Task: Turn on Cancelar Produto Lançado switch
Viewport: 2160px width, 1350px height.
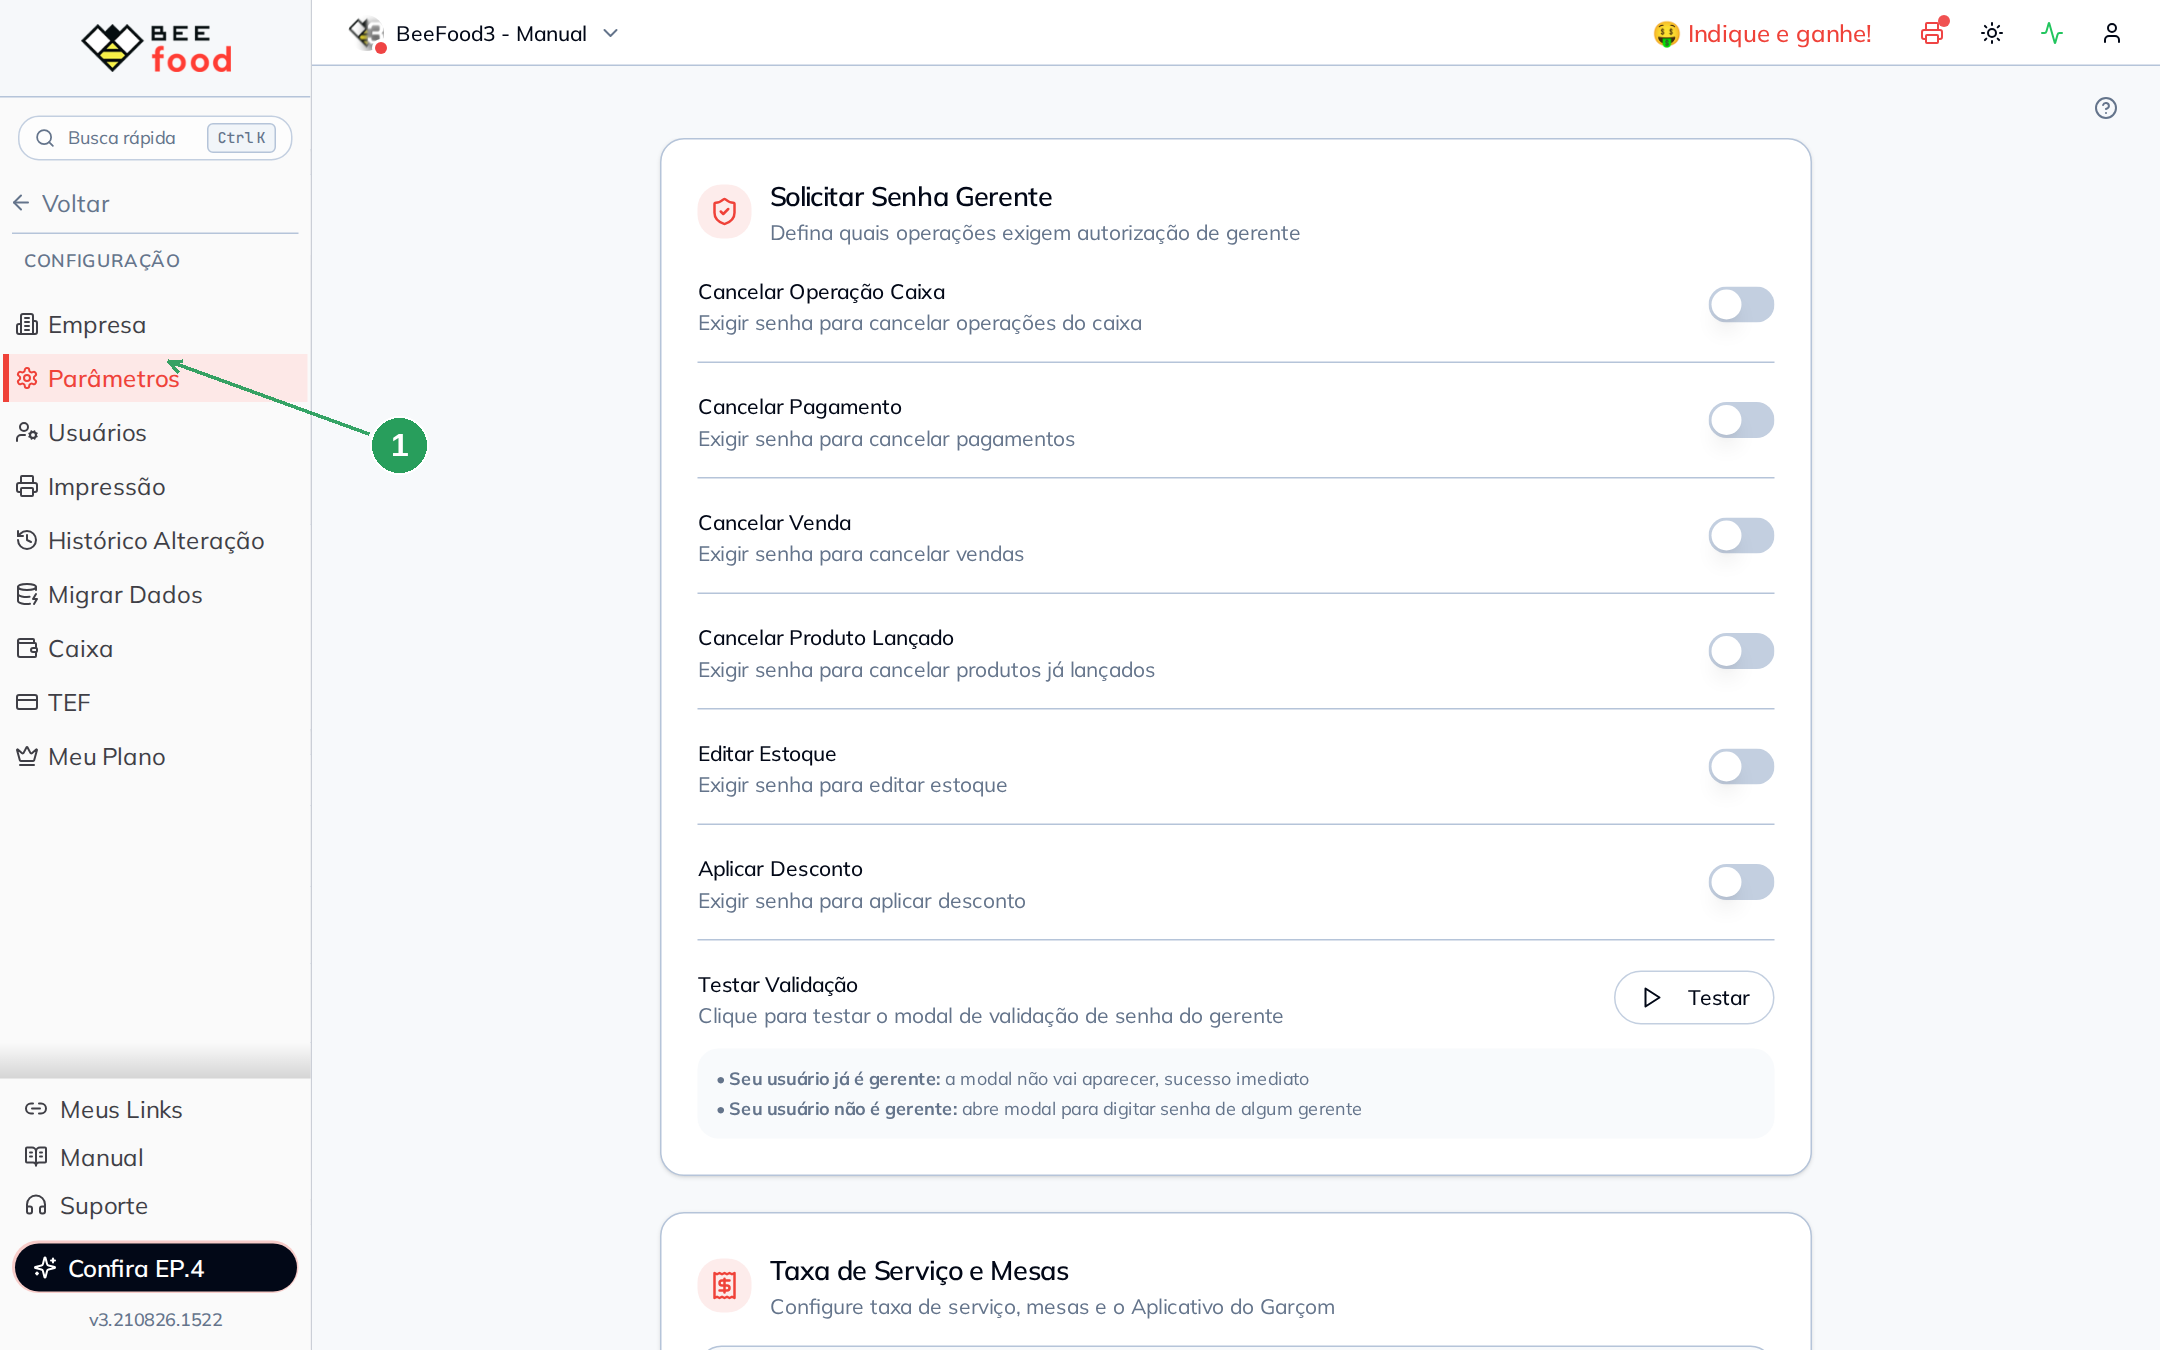Action: click(x=1741, y=651)
